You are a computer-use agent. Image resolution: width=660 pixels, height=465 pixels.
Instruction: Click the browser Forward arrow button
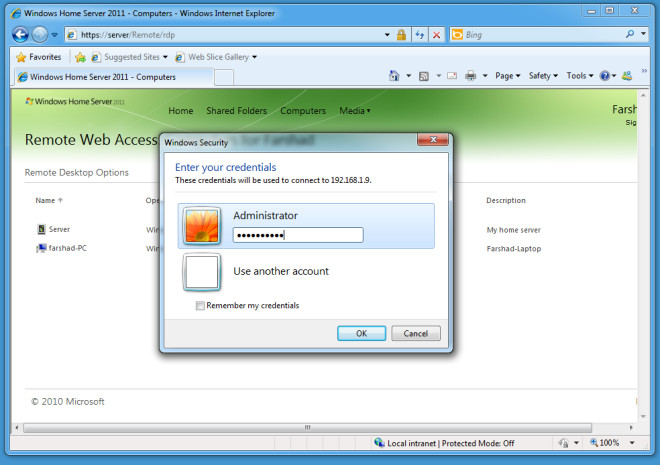coord(40,35)
